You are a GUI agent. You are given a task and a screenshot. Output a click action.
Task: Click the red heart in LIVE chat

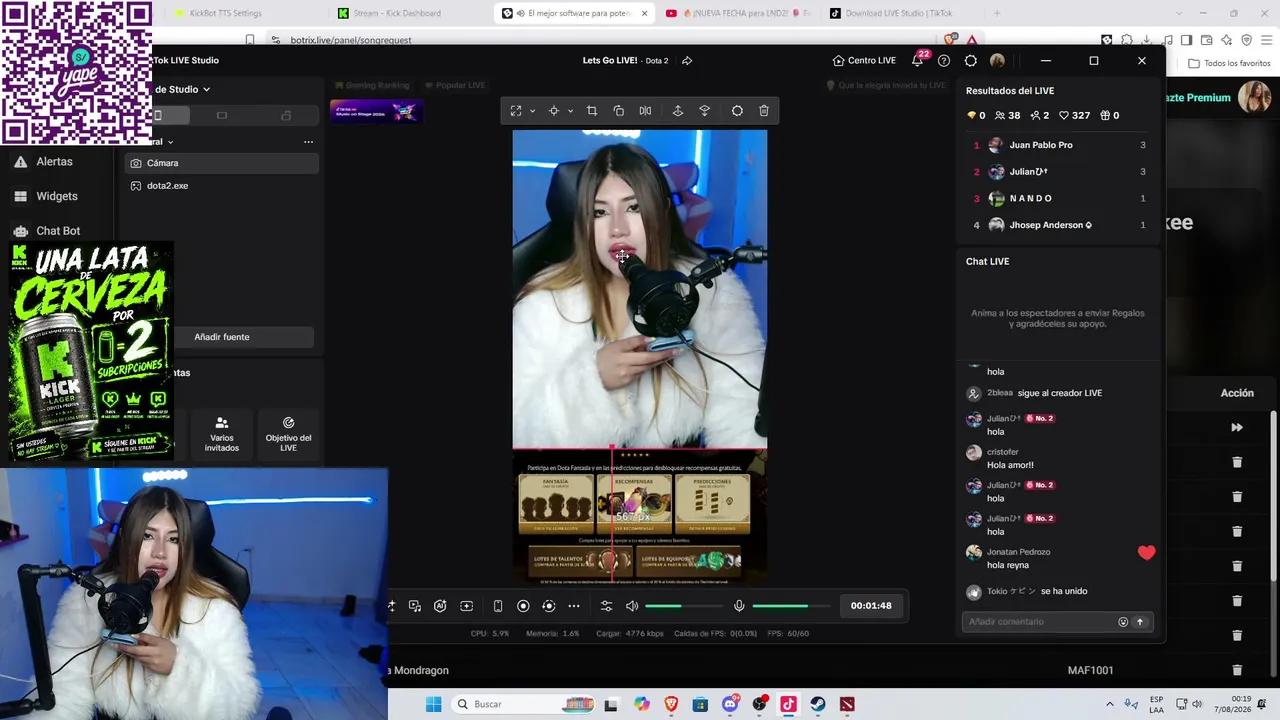tap(1146, 553)
